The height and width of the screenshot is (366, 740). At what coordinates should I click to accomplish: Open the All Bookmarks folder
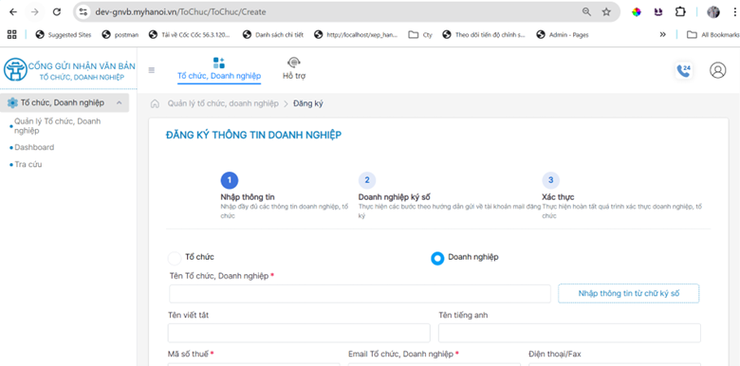(713, 34)
